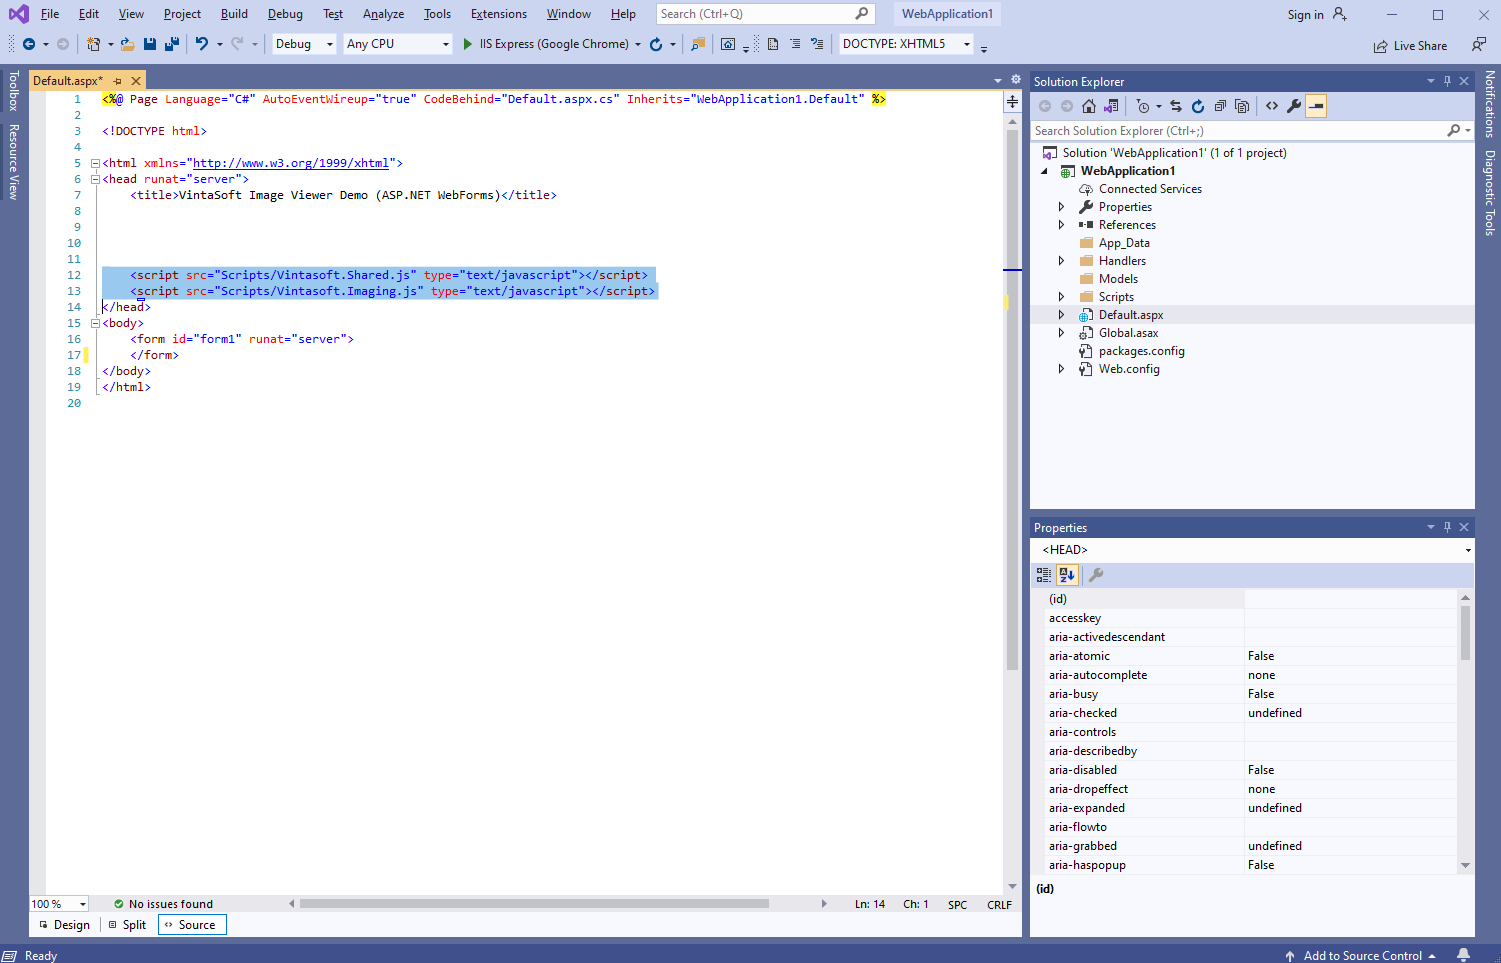Expand the Handlers folder
Viewport: 1501px width, 963px height.
point(1061,261)
